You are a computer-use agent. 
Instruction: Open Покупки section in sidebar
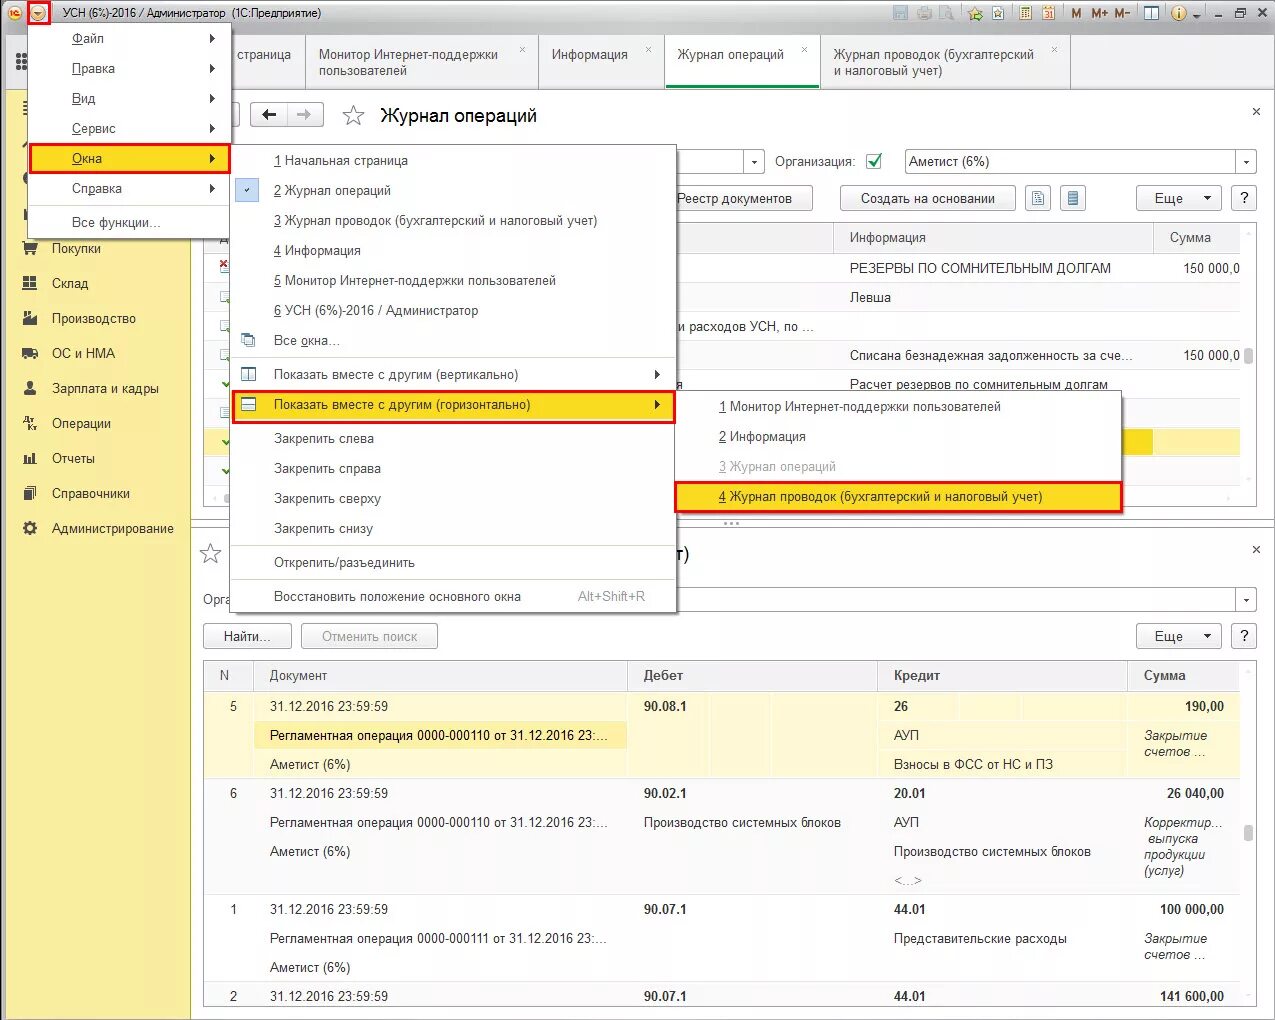click(76, 248)
